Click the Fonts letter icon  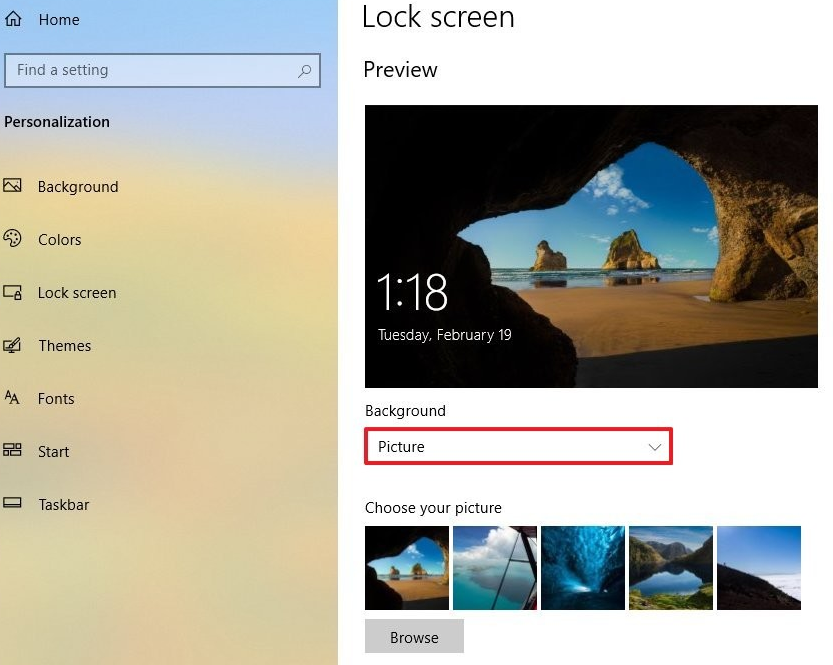(14, 398)
